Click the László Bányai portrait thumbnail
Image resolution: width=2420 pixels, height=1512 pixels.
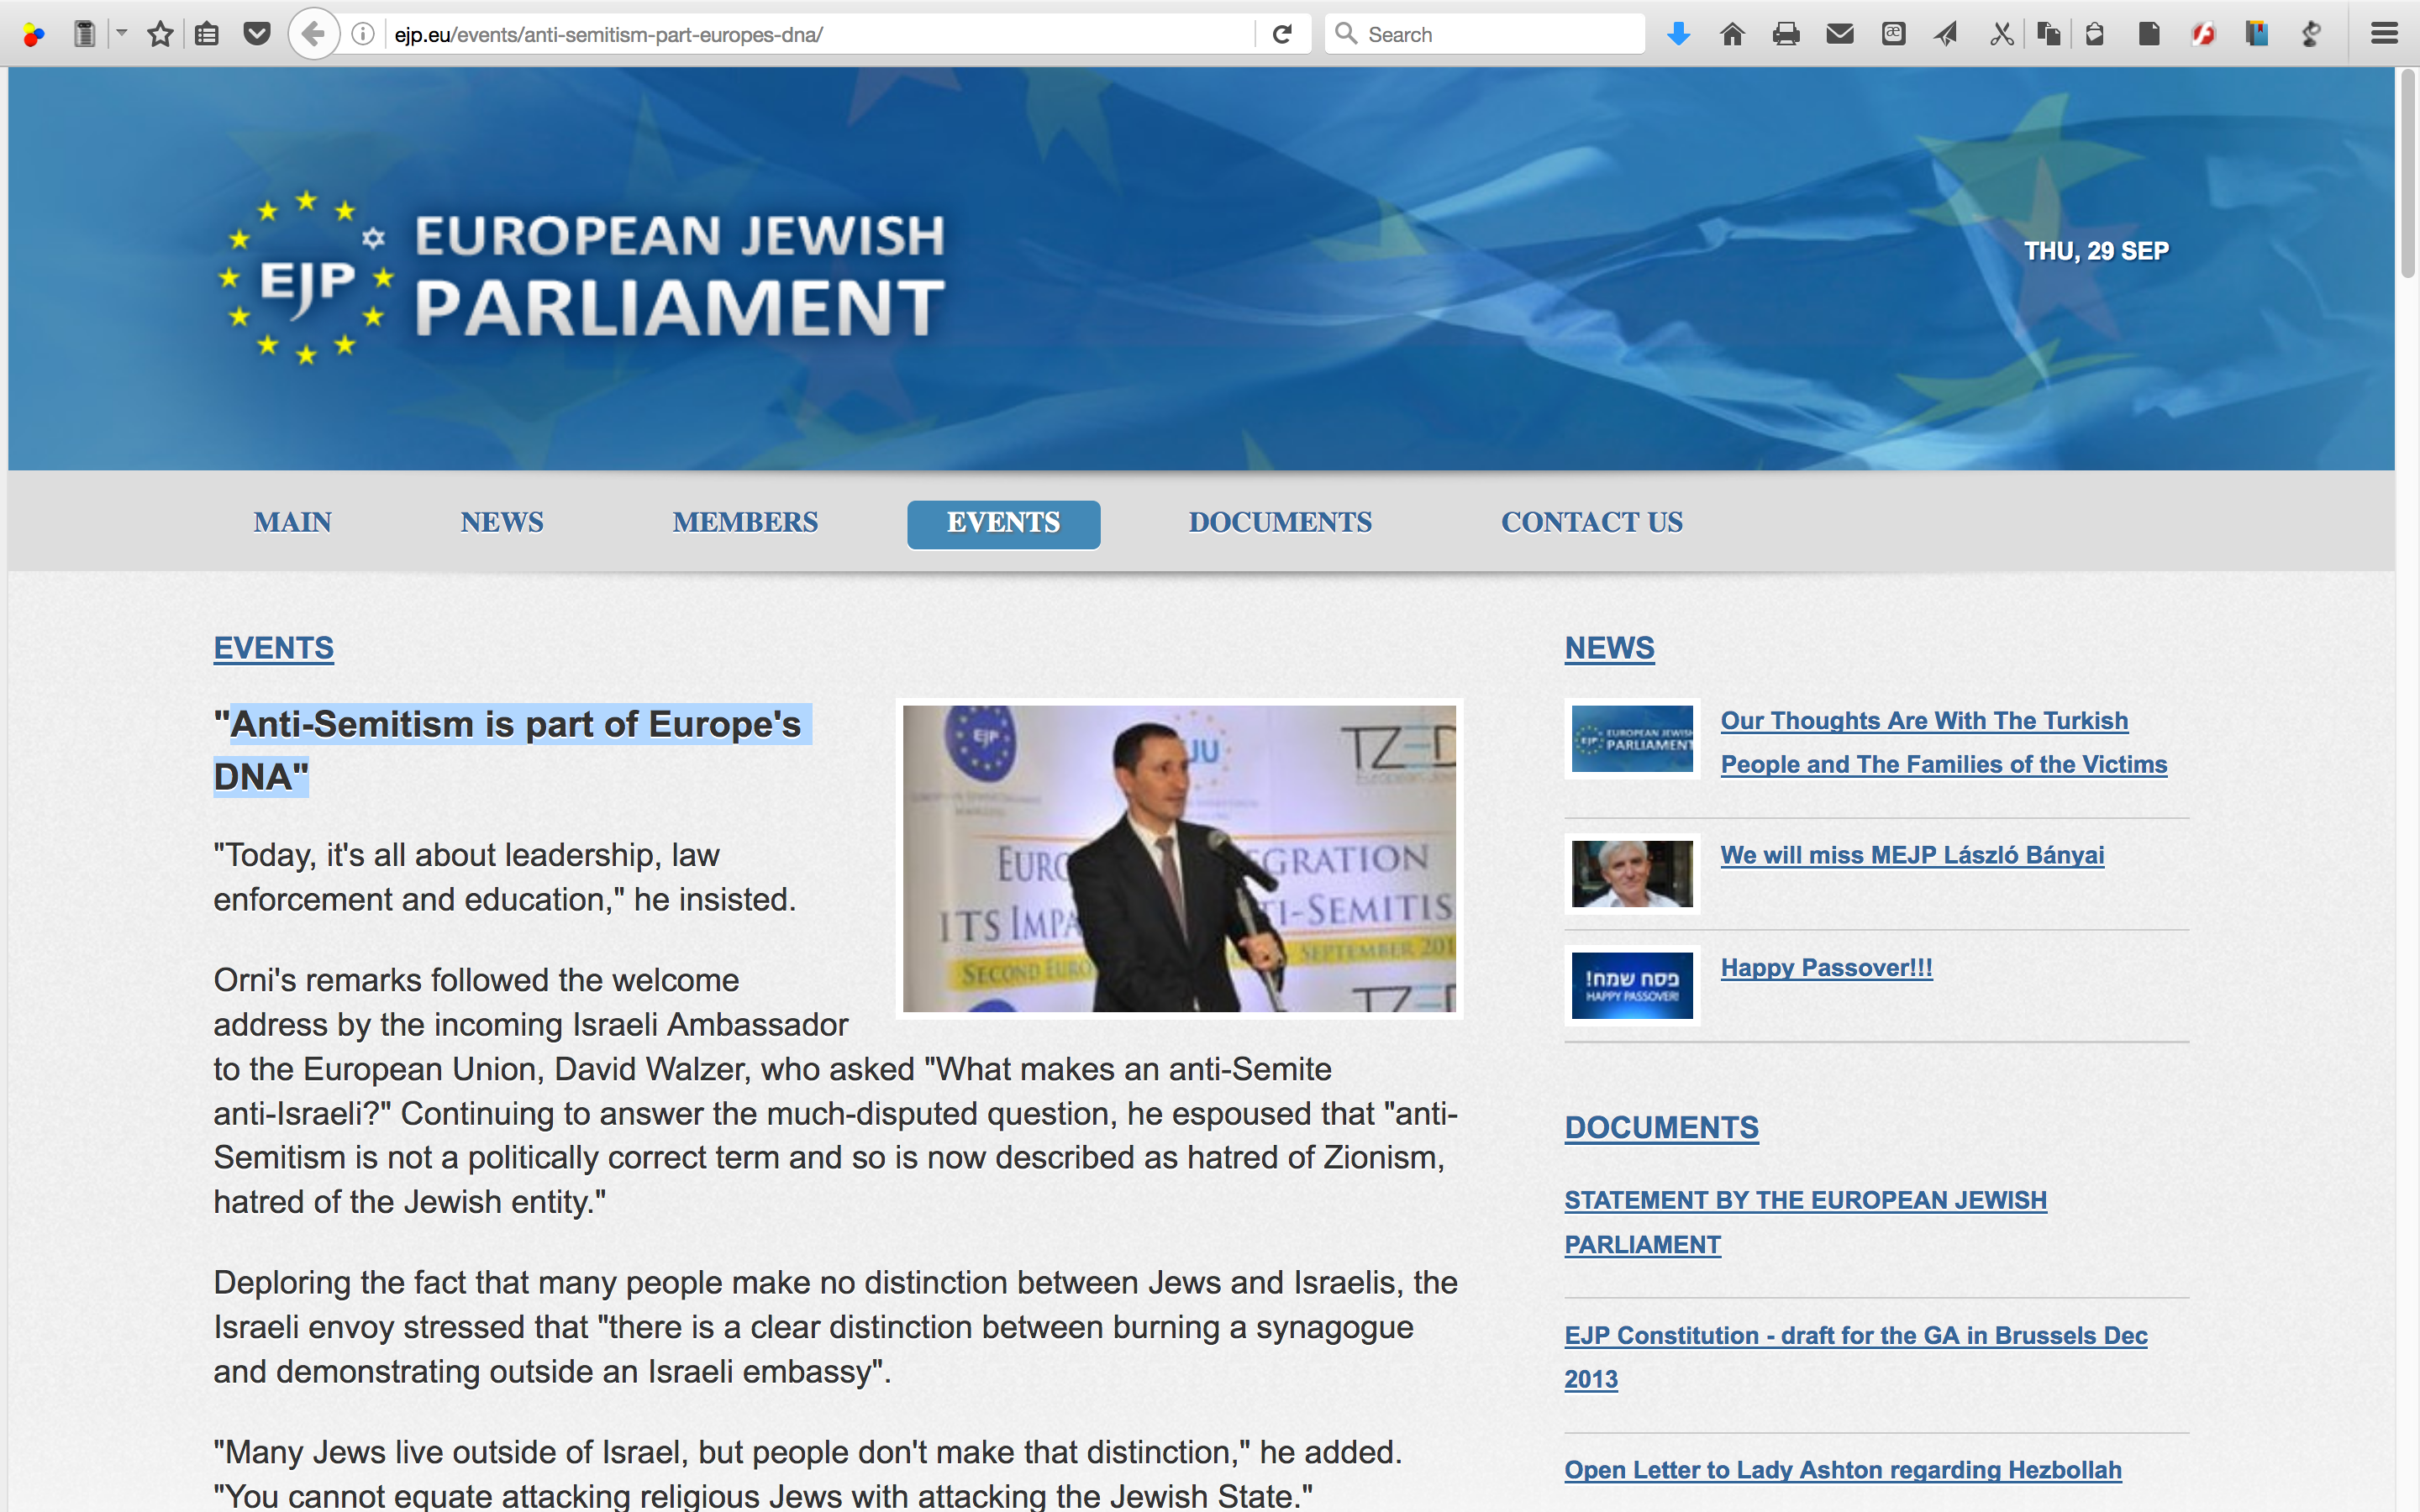tap(1632, 874)
